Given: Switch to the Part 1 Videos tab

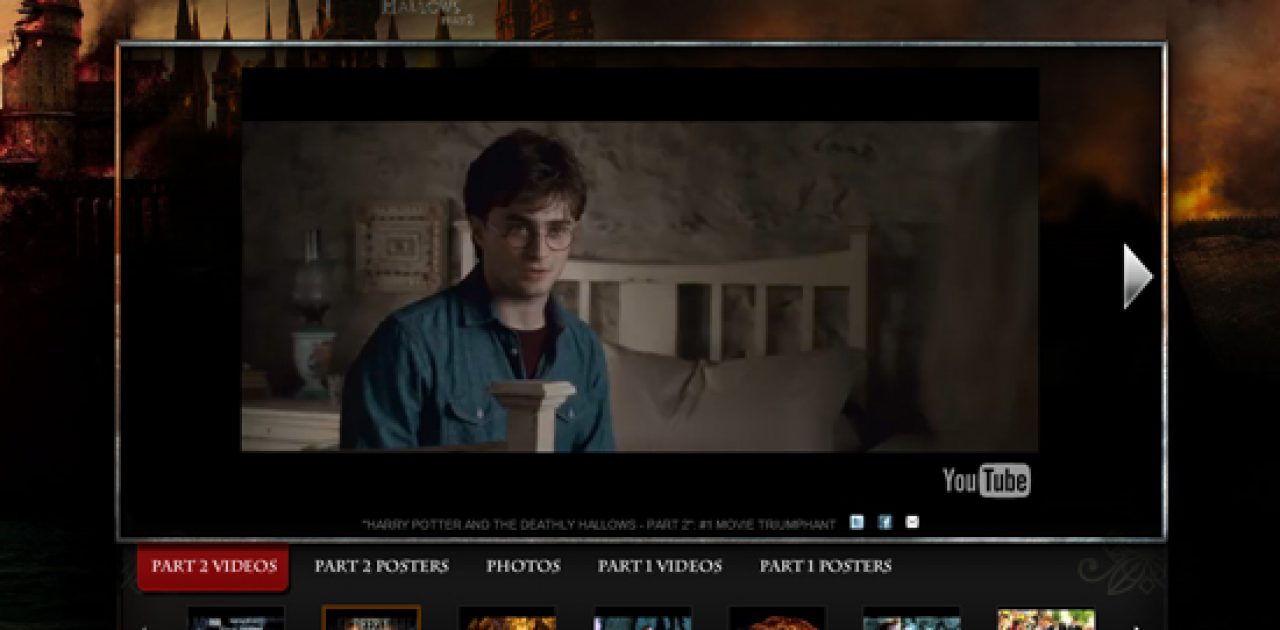Looking at the screenshot, I should click(659, 566).
